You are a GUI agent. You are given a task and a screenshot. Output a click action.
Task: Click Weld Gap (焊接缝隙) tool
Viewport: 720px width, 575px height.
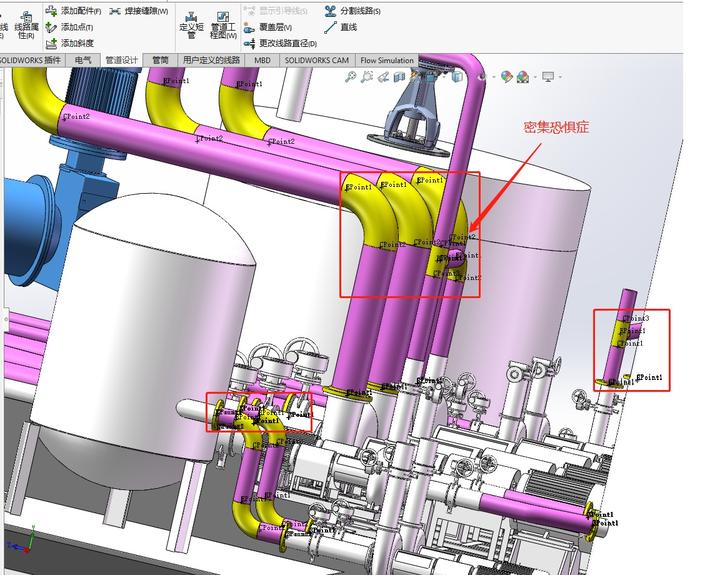pyautogui.click(x=139, y=11)
